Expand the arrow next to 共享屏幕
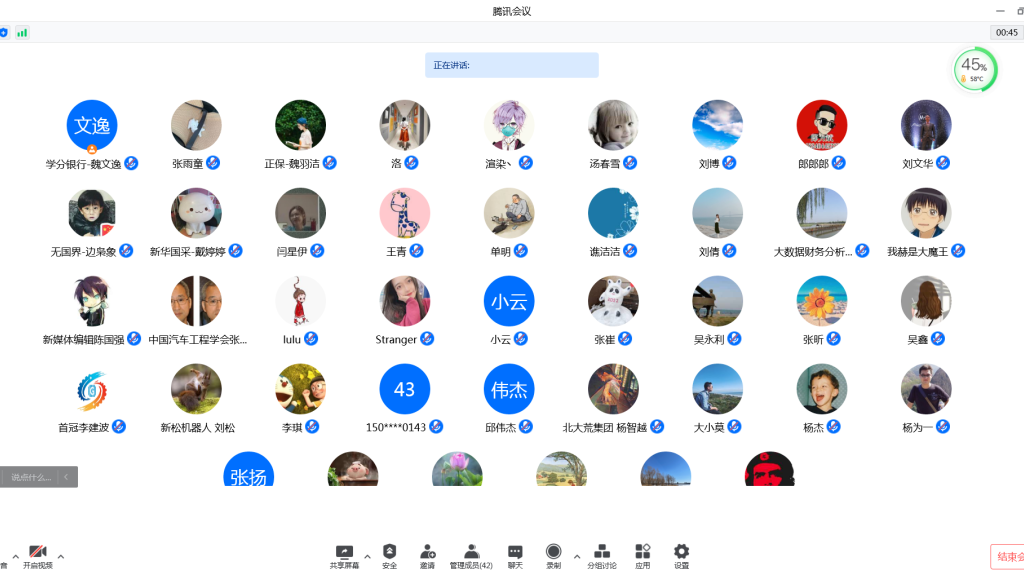This screenshot has height=575, width=1024. point(367,556)
